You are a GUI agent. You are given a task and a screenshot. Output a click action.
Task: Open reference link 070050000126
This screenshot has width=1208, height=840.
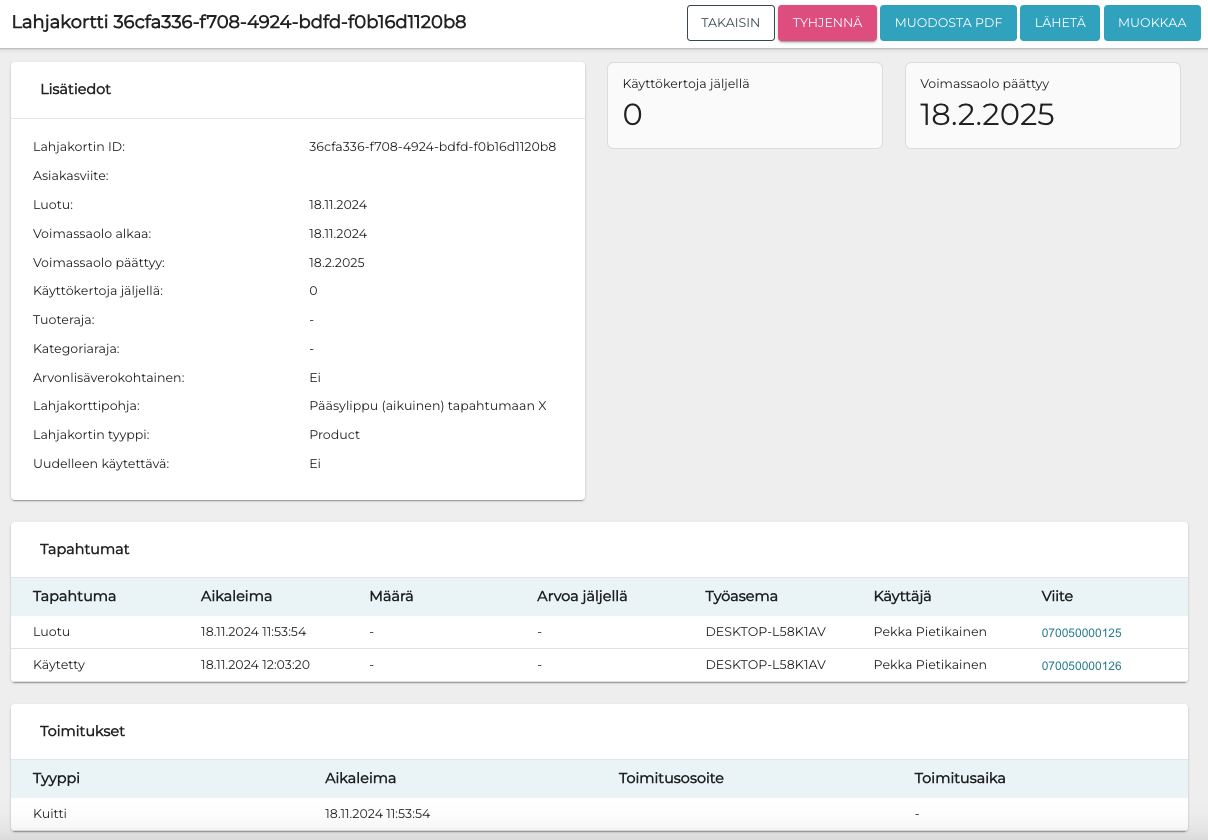[1081, 666]
